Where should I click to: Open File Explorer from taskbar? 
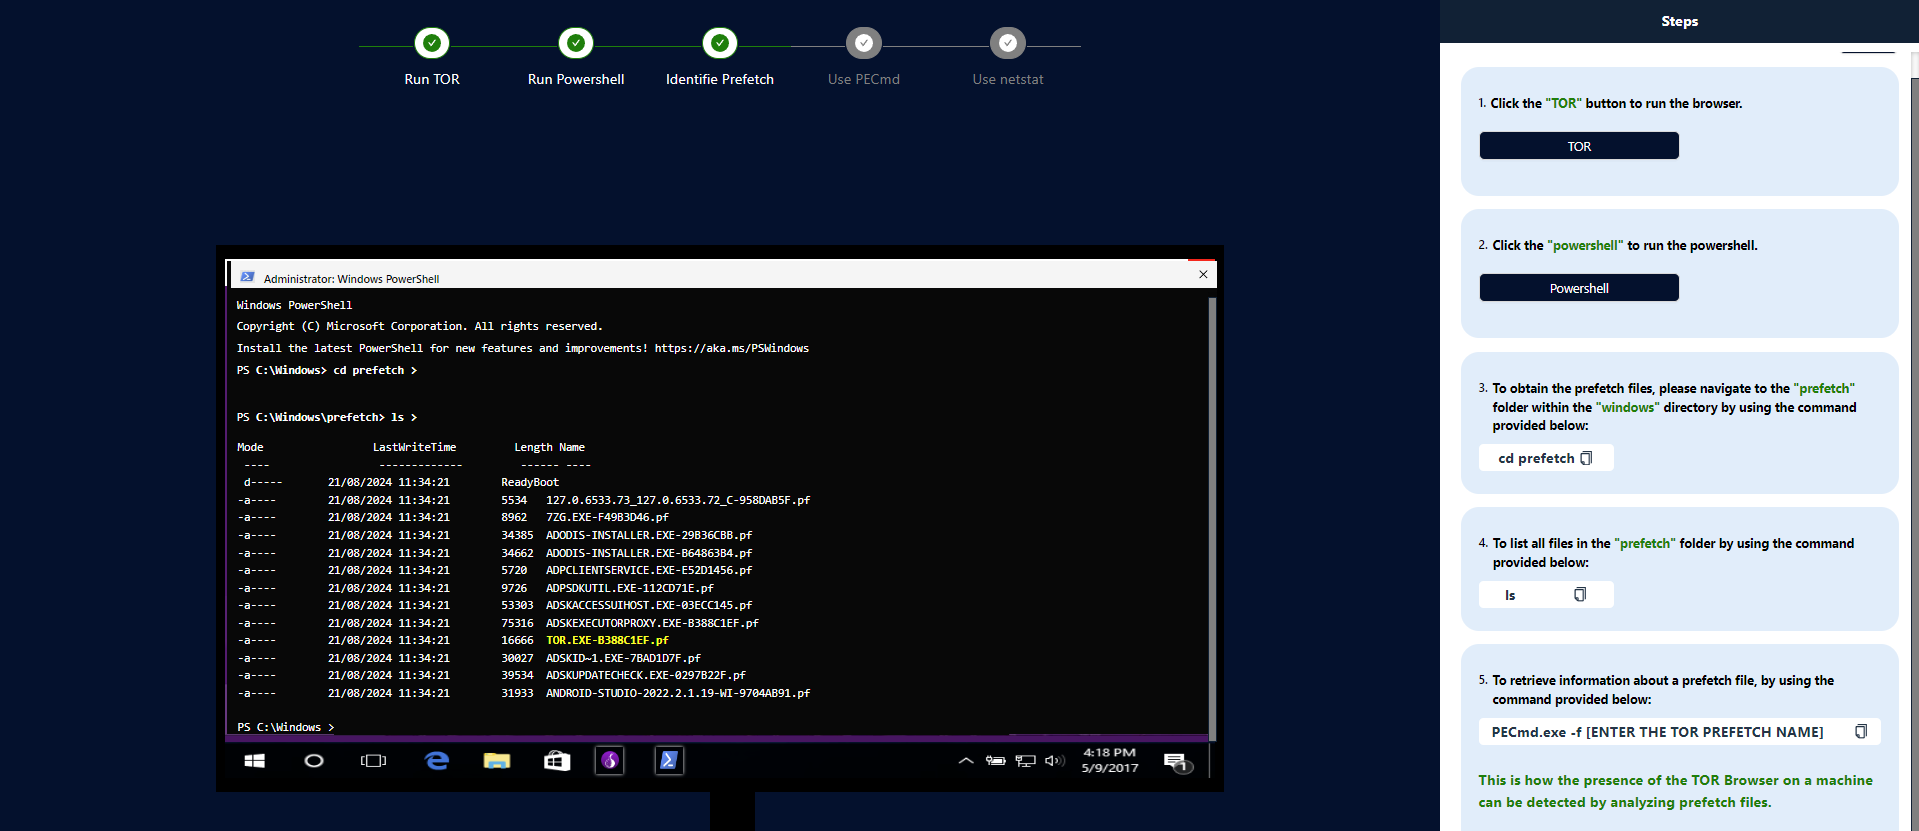497,761
